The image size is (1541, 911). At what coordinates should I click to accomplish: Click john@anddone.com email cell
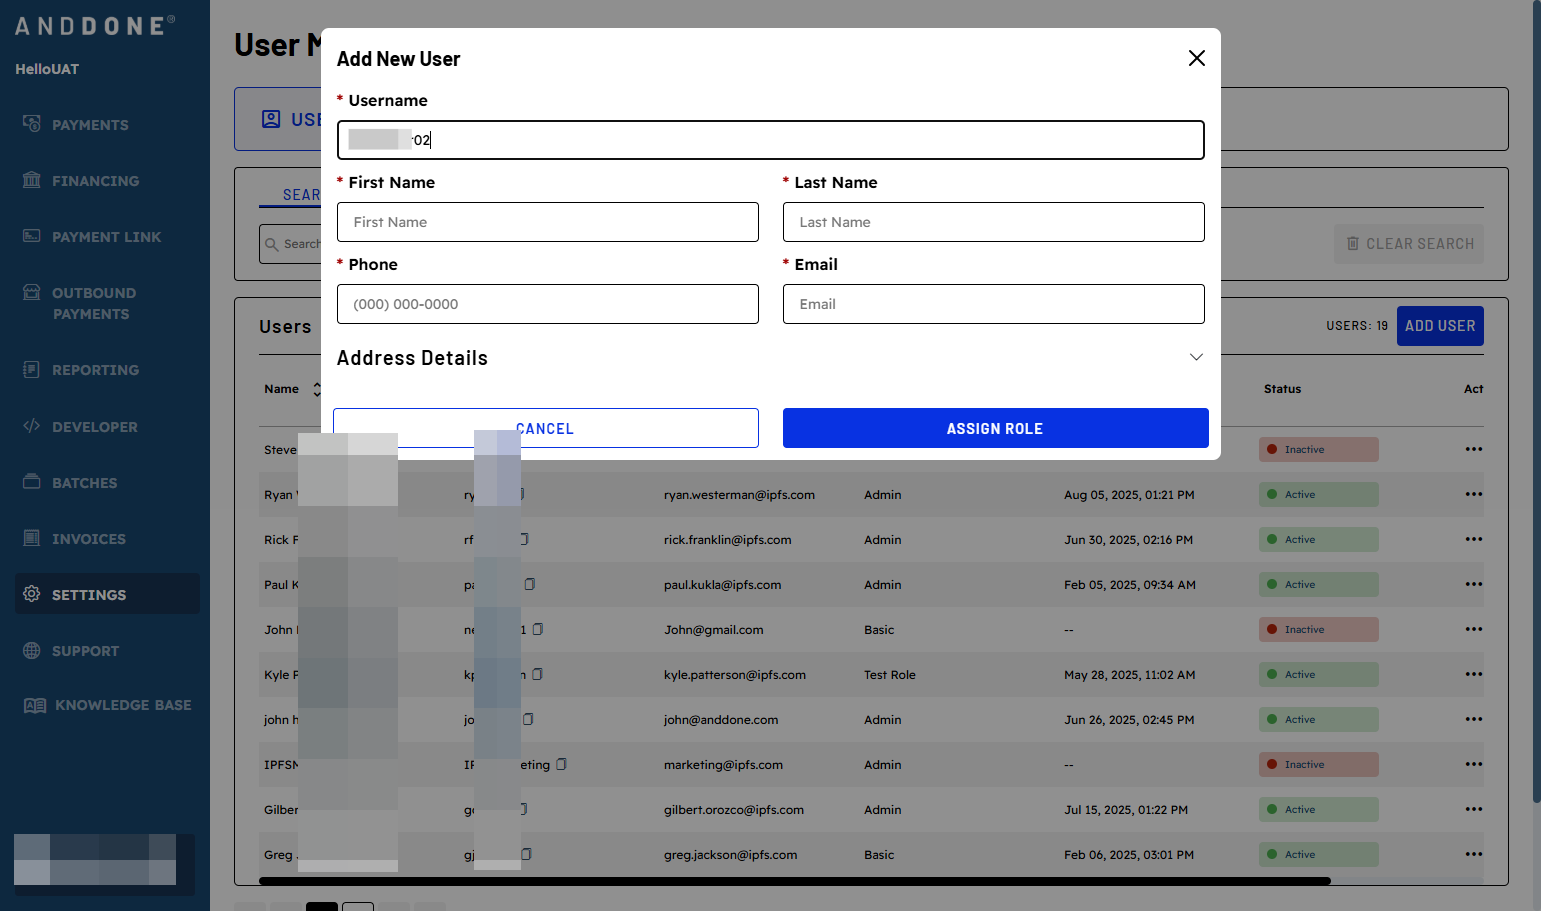[721, 720]
